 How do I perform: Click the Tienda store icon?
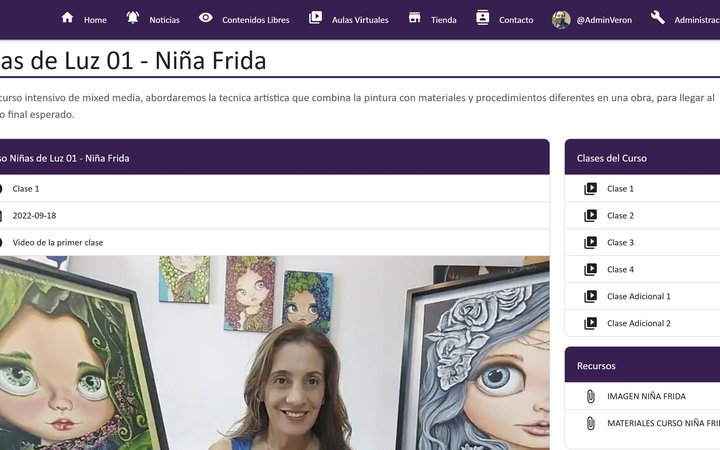[415, 18]
